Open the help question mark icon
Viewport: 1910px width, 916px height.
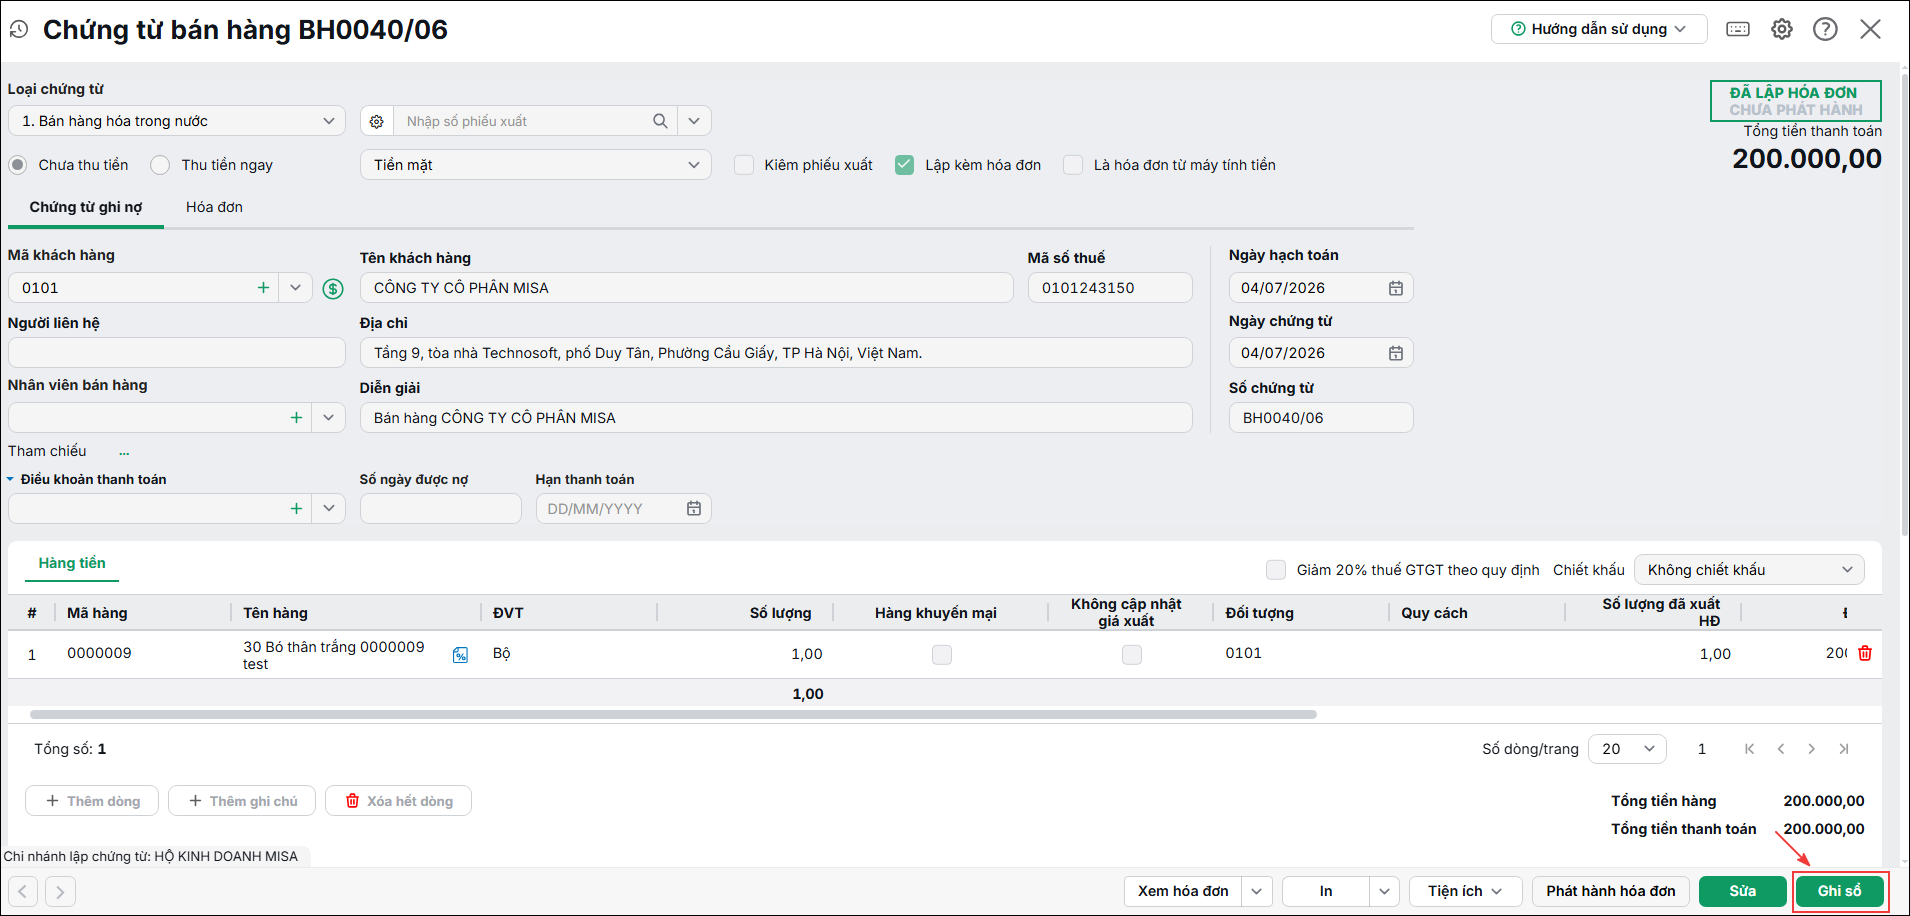[1825, 29]
